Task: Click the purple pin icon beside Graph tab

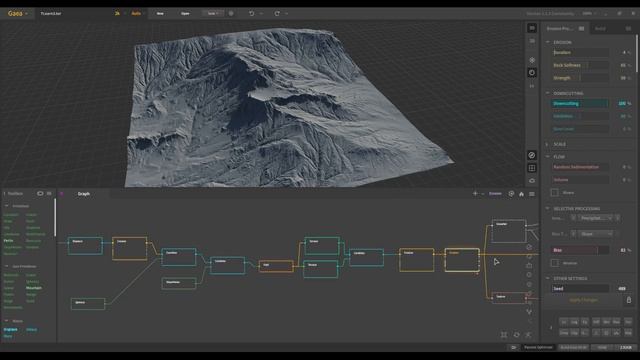Action: pos(62,194)
